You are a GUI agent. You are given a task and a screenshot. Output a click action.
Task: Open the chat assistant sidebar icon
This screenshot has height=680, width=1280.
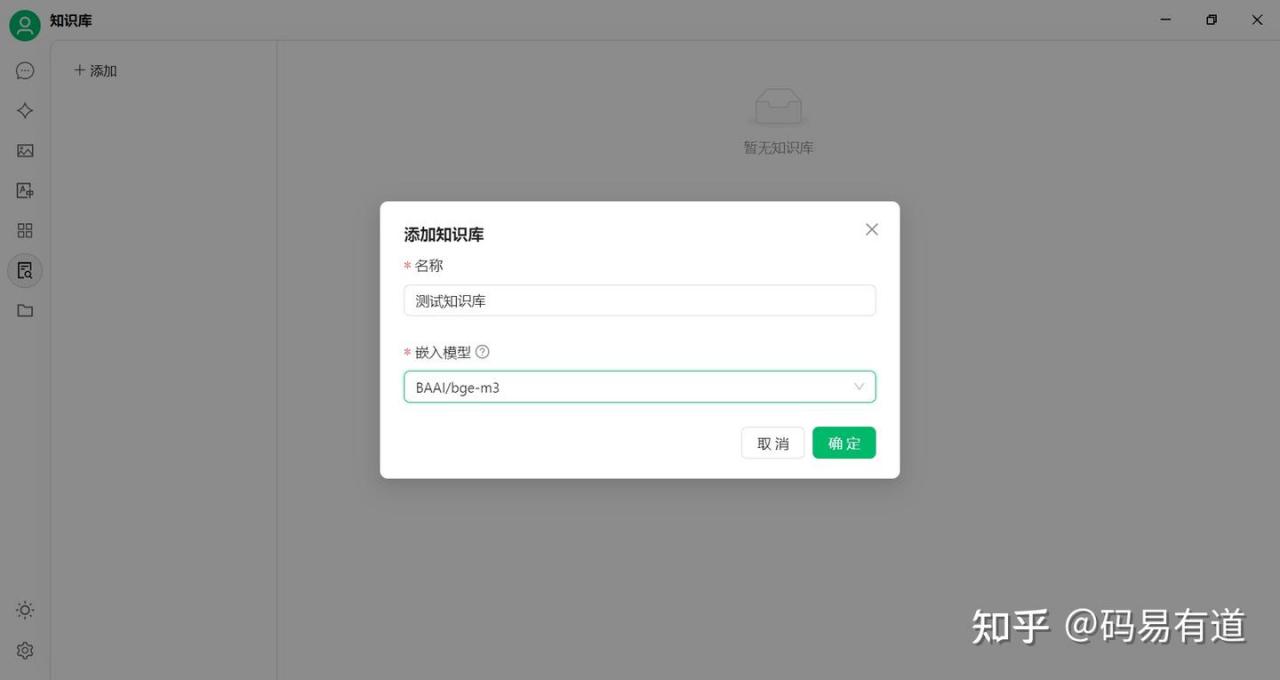[25, 71]
